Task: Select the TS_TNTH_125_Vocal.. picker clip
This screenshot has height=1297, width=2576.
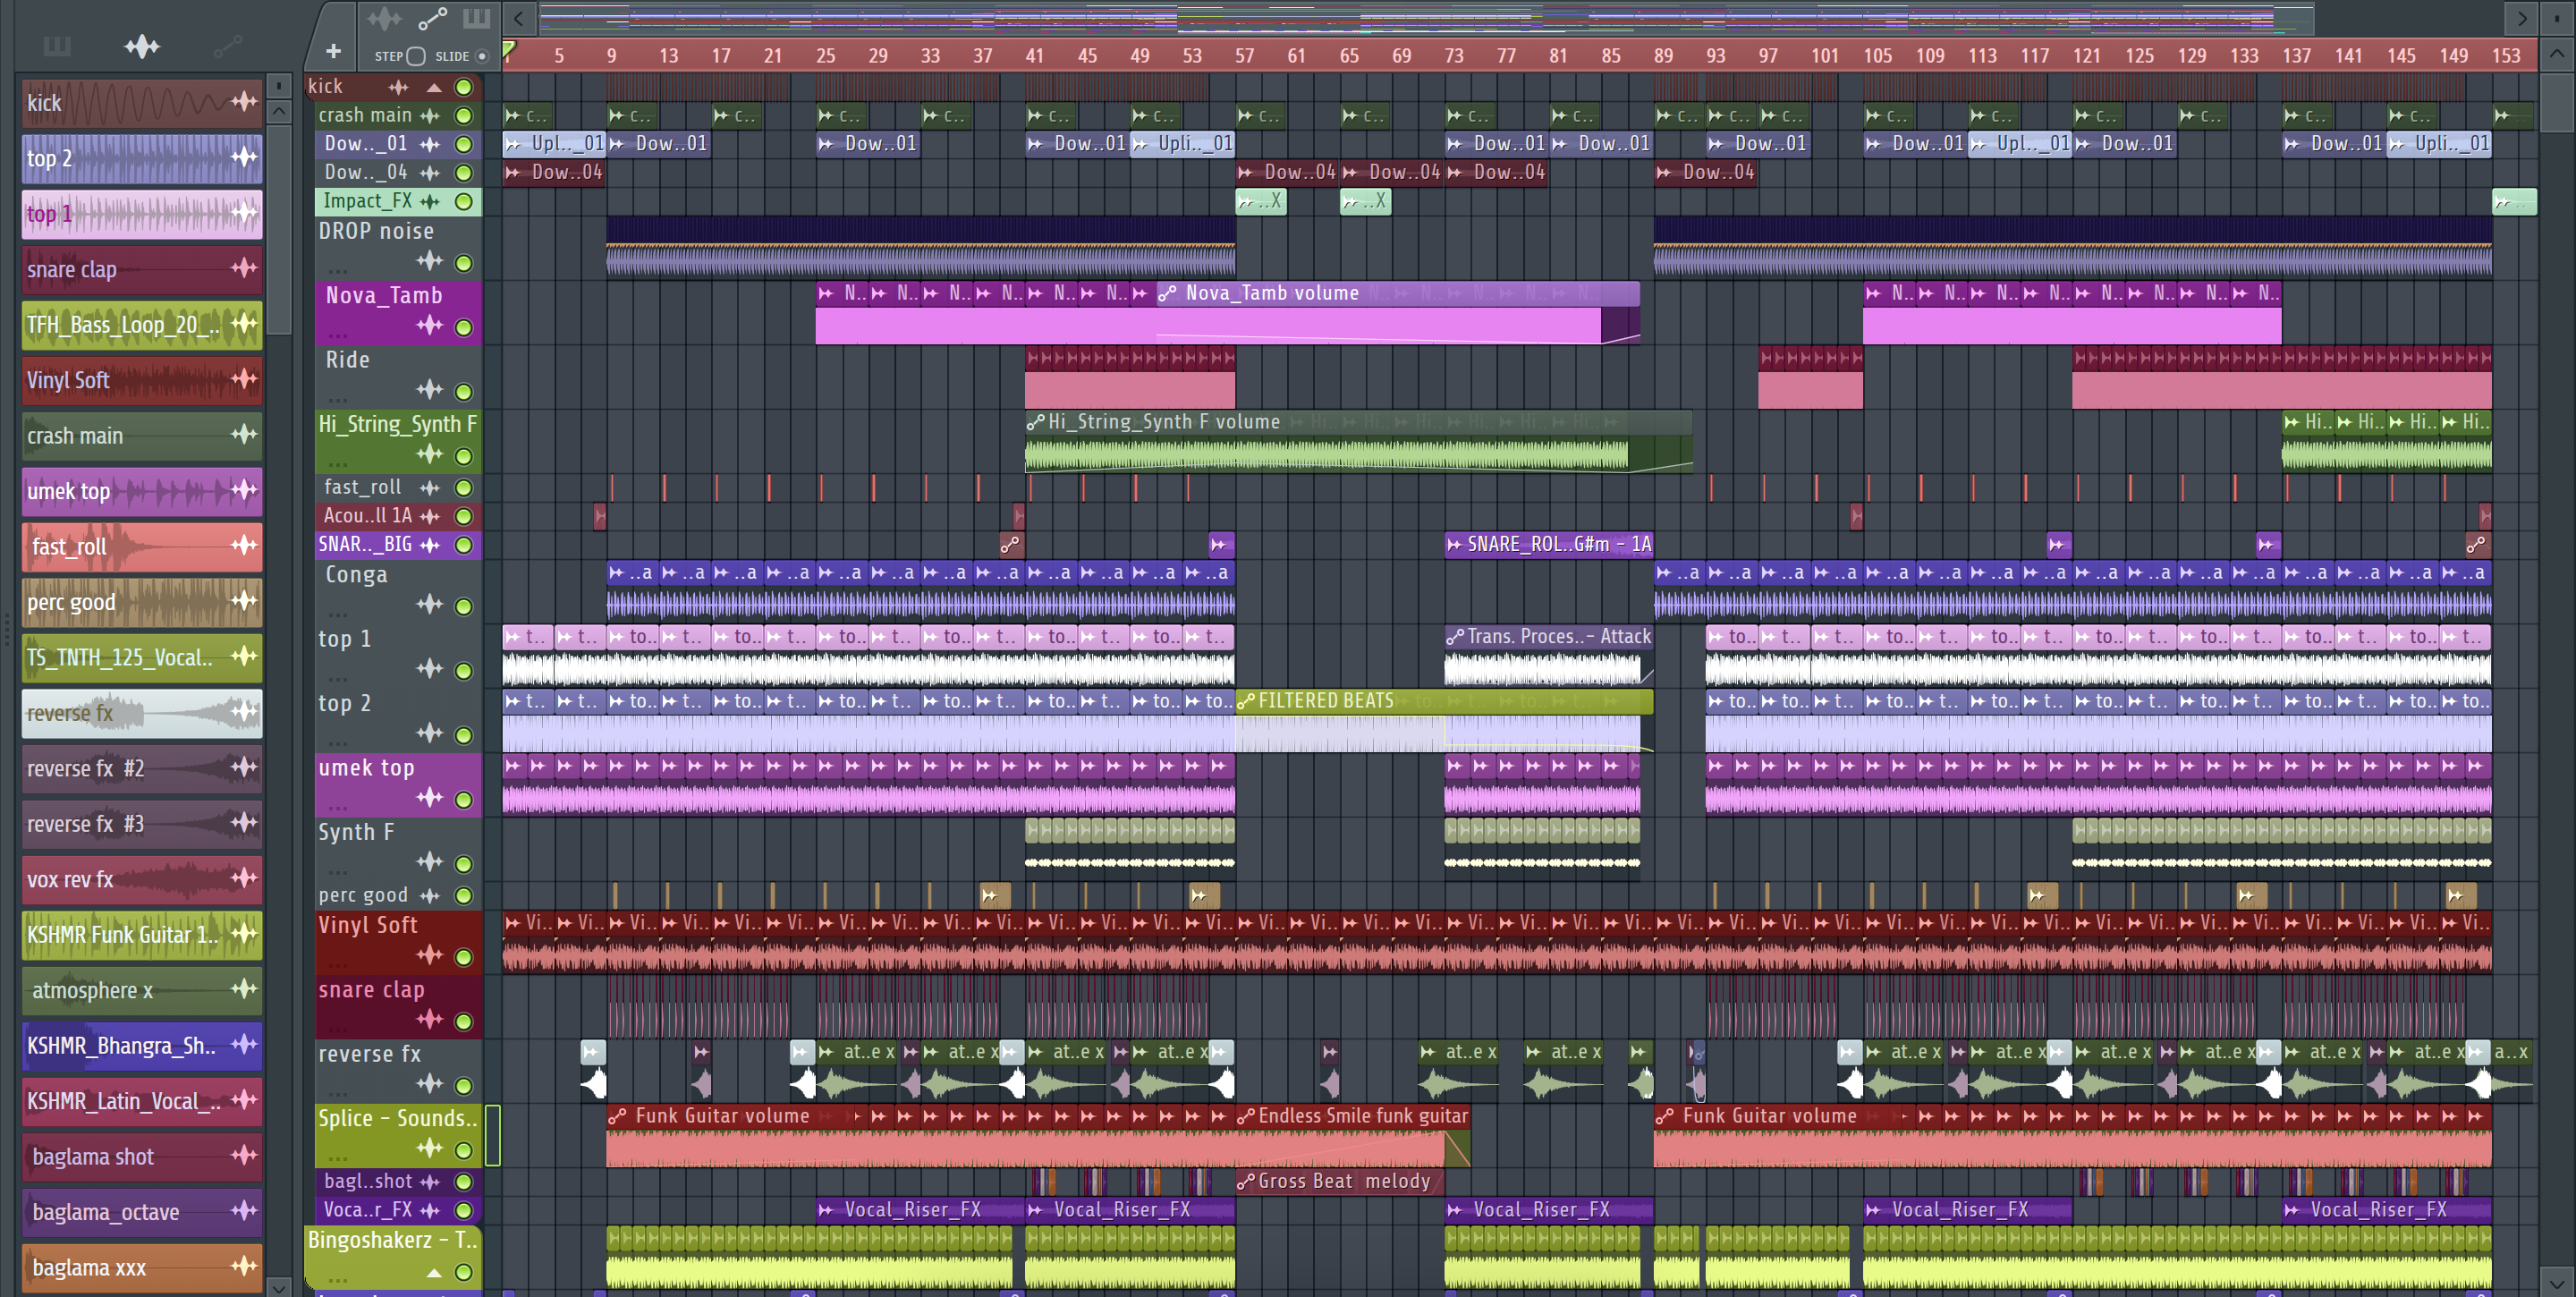Action: (142, 657)
